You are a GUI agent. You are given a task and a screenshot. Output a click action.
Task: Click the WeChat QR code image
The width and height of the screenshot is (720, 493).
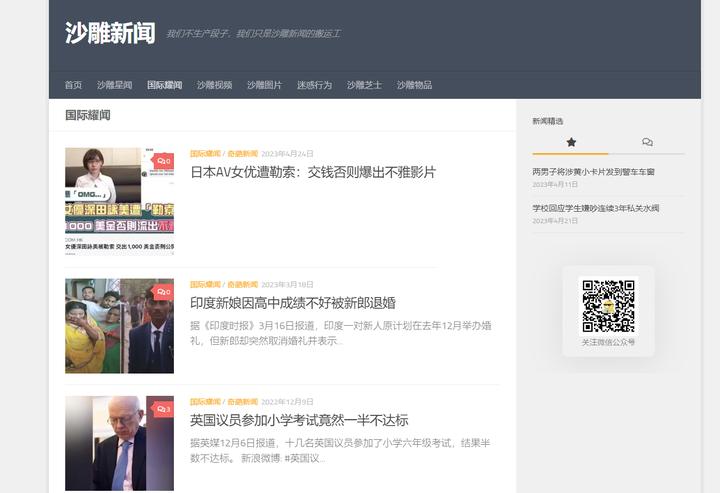tap(608, 306)
